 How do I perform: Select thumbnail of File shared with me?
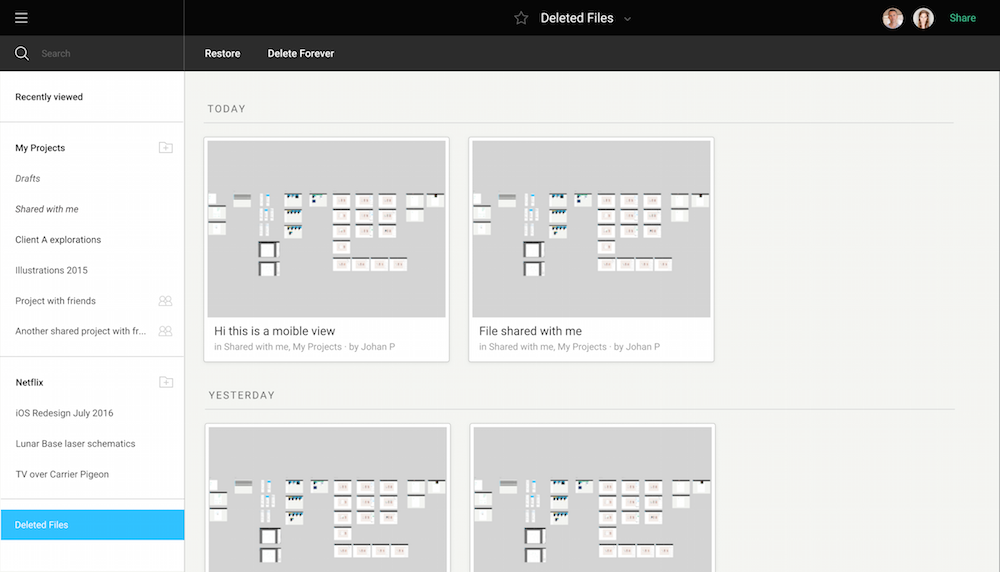tap(591, 229)
